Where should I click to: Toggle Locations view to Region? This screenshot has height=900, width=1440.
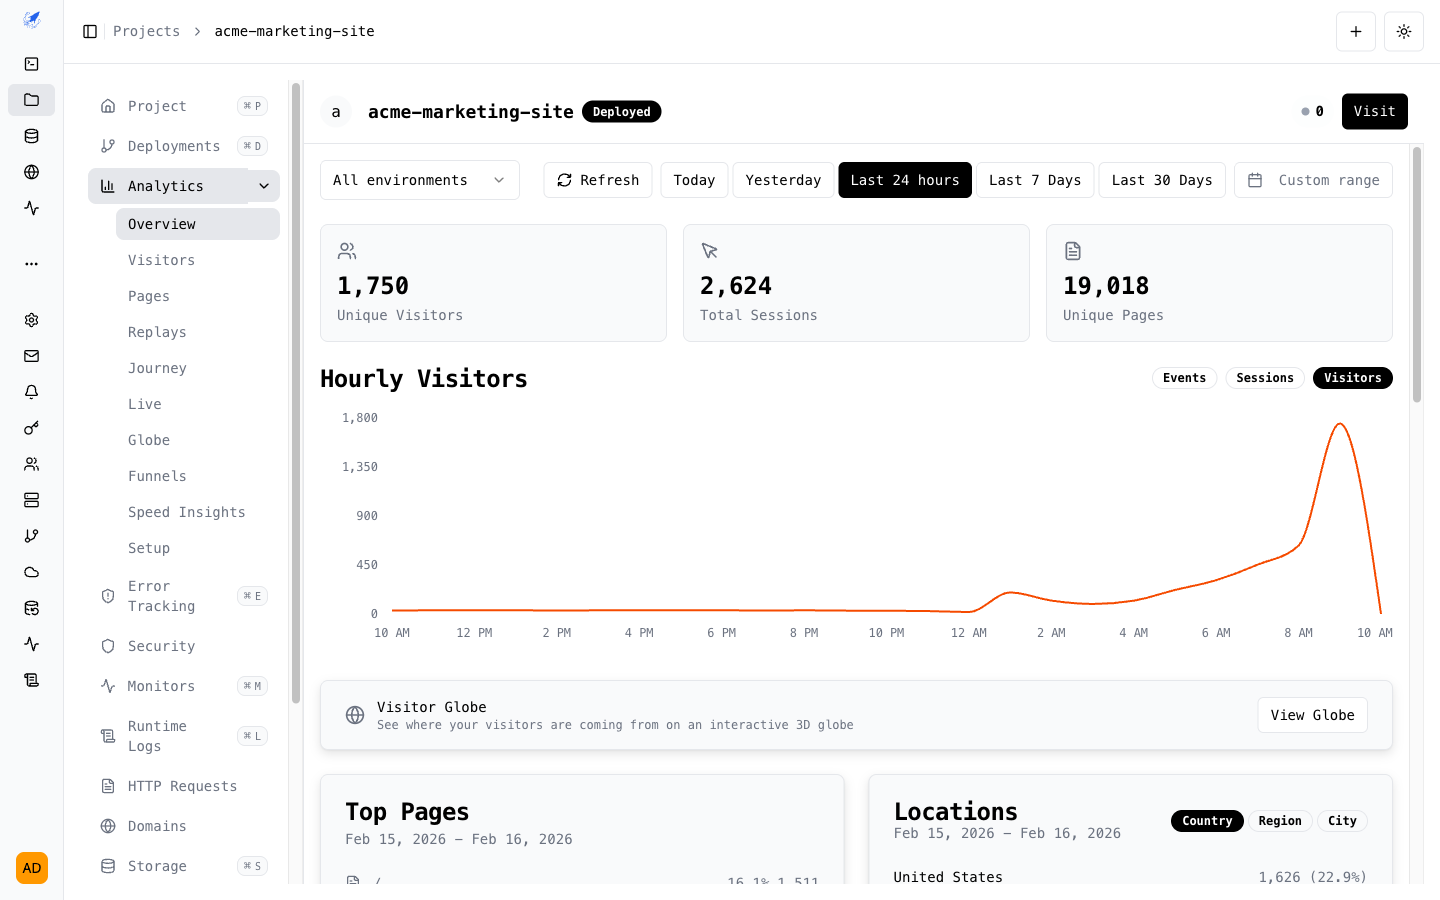(1280, 820)
